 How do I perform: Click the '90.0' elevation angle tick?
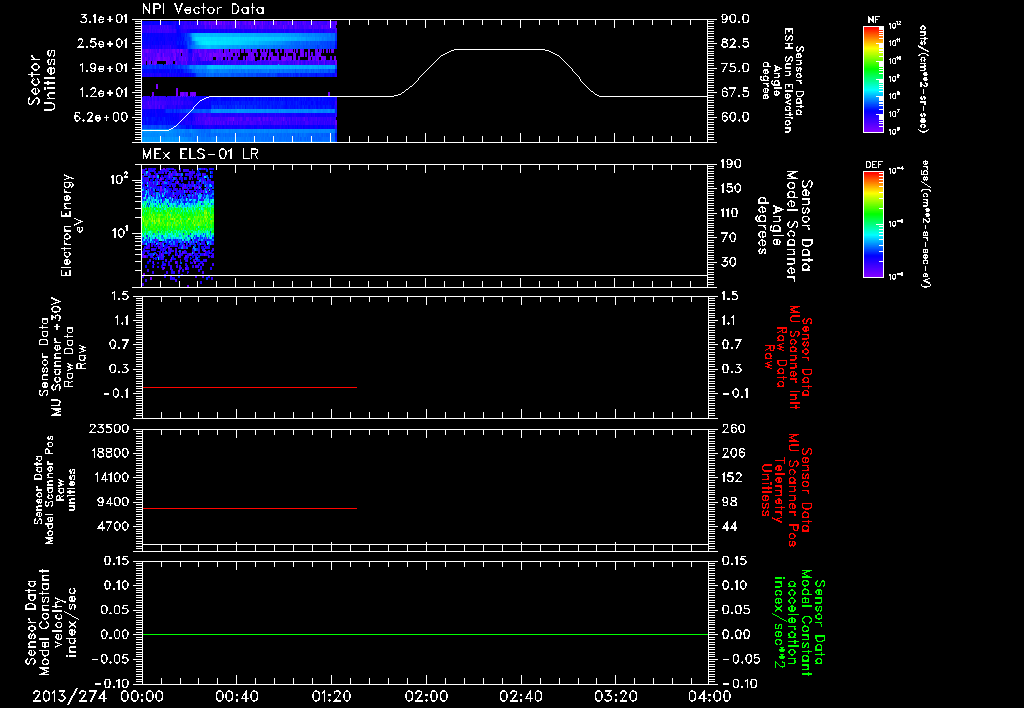click(735, 19)
